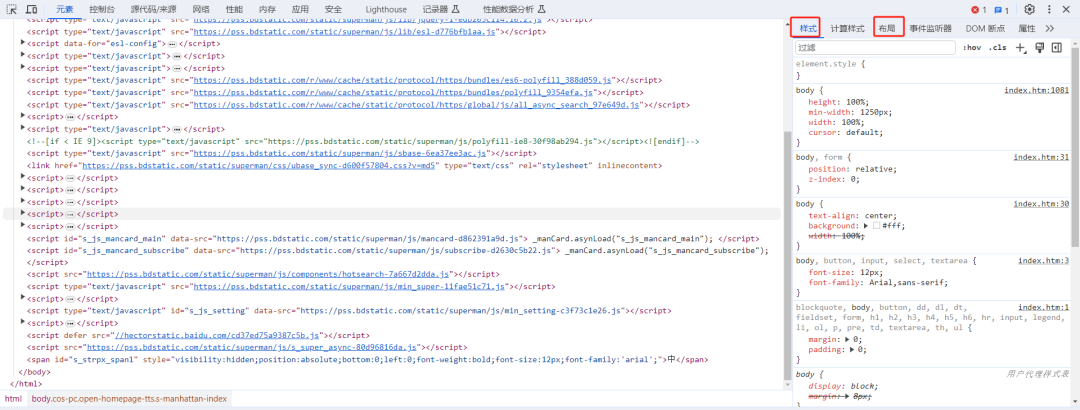
Task: Click the rendering emulation paintbrush icon
Action: tap(1040, 48)
